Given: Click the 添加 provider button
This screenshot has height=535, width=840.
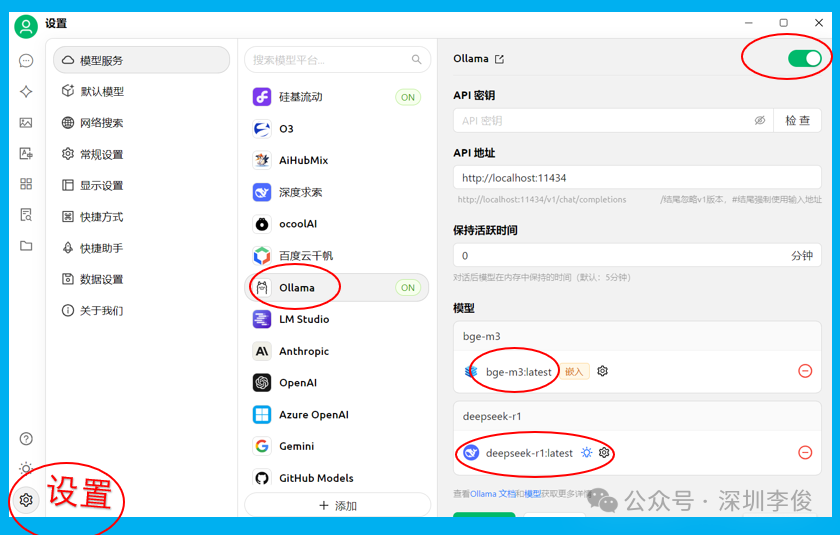Looking at the screenshot, I should tap(338, 506).
